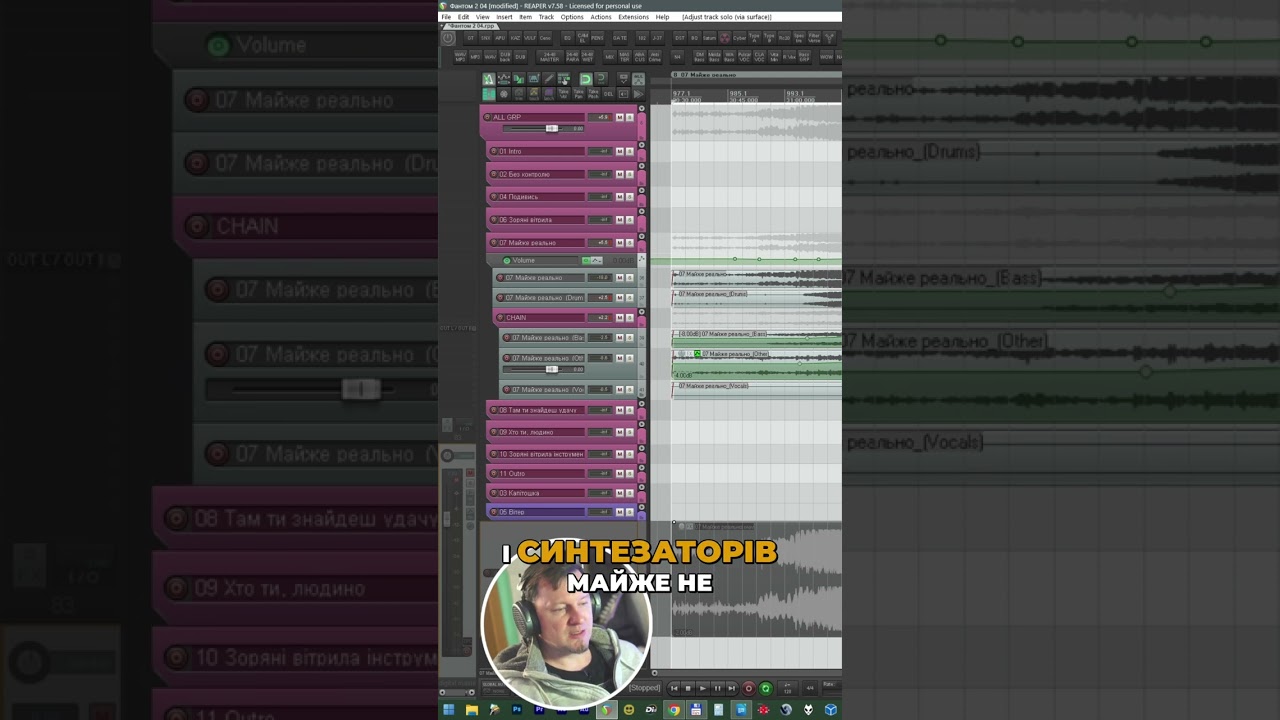Mute the 04 Подивись track
The height and width of the screenshot is (720, 1280).
pos(620,197)
